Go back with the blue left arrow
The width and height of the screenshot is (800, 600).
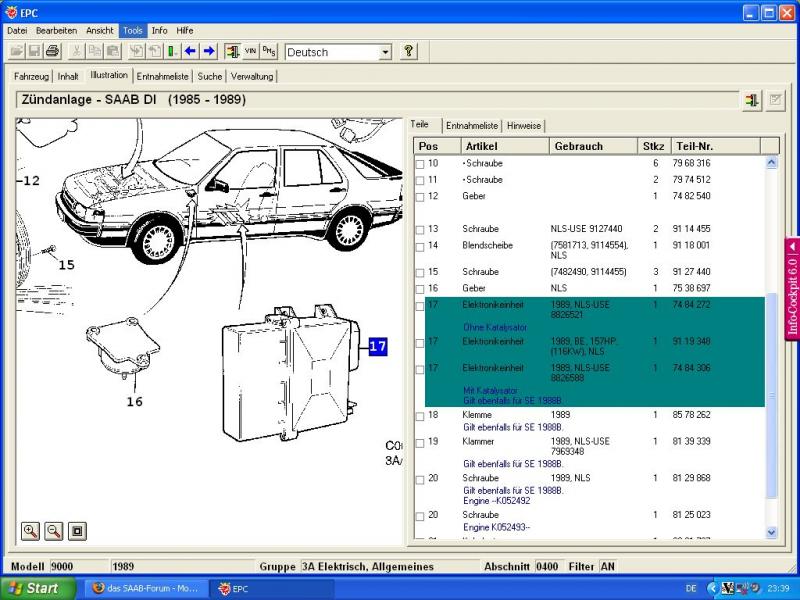click(191, 51)
